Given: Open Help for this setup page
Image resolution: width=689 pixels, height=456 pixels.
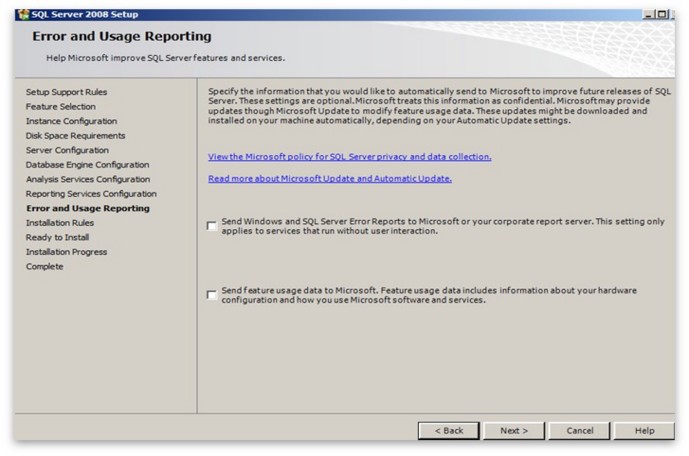Looking at the screenshot, I should [x=644, y=431].
